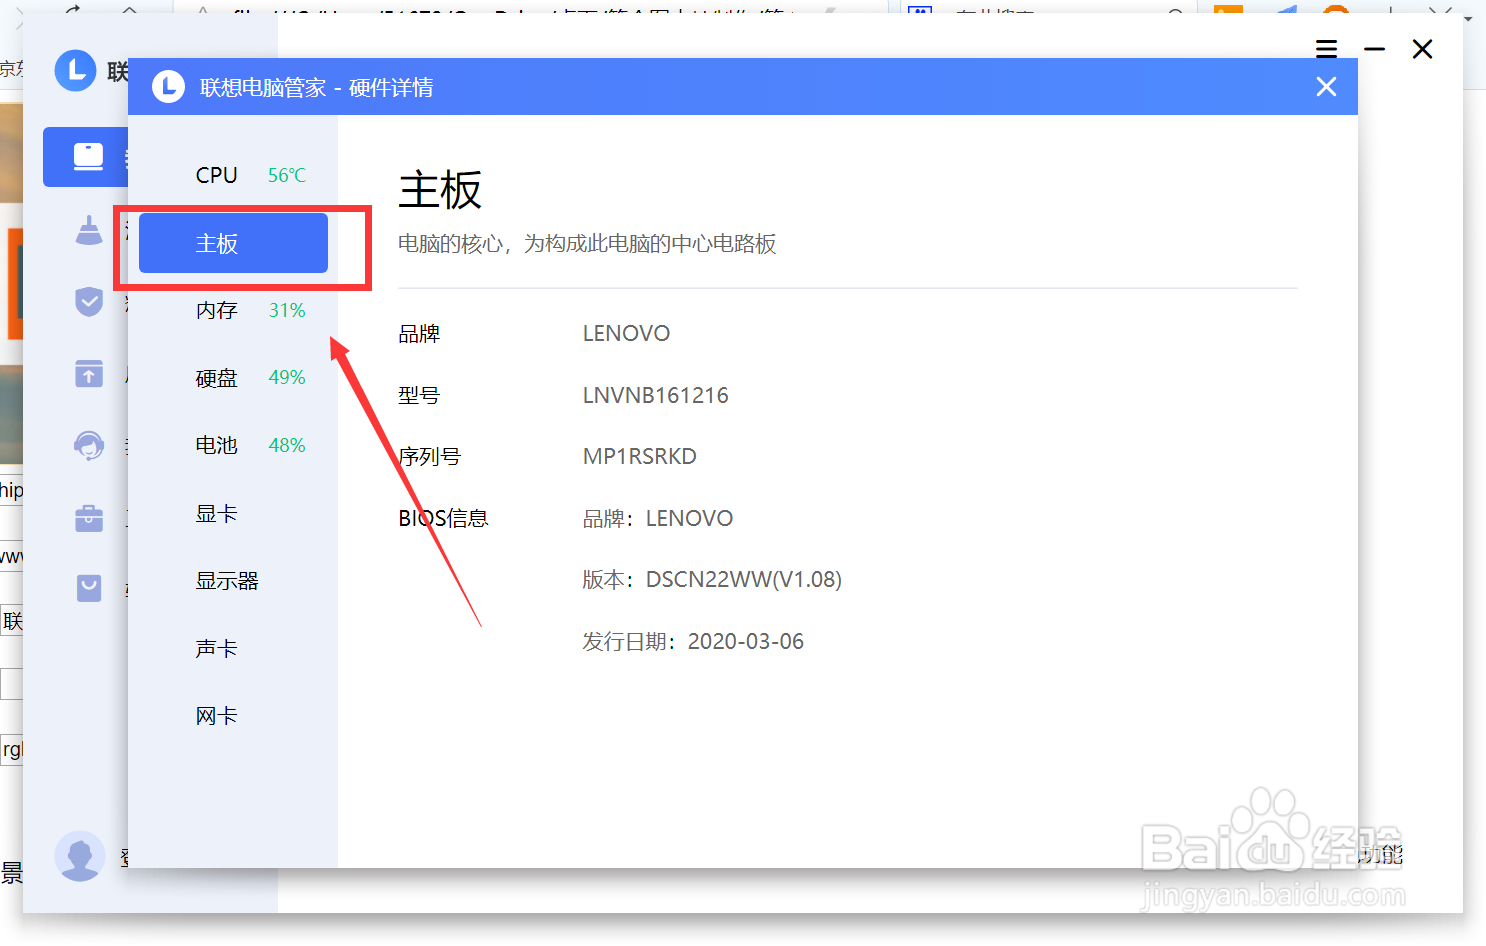Screen dimensions: 1486x946
Task: Select the broom cleanup icon in sidebar
Action: [89, 229]
